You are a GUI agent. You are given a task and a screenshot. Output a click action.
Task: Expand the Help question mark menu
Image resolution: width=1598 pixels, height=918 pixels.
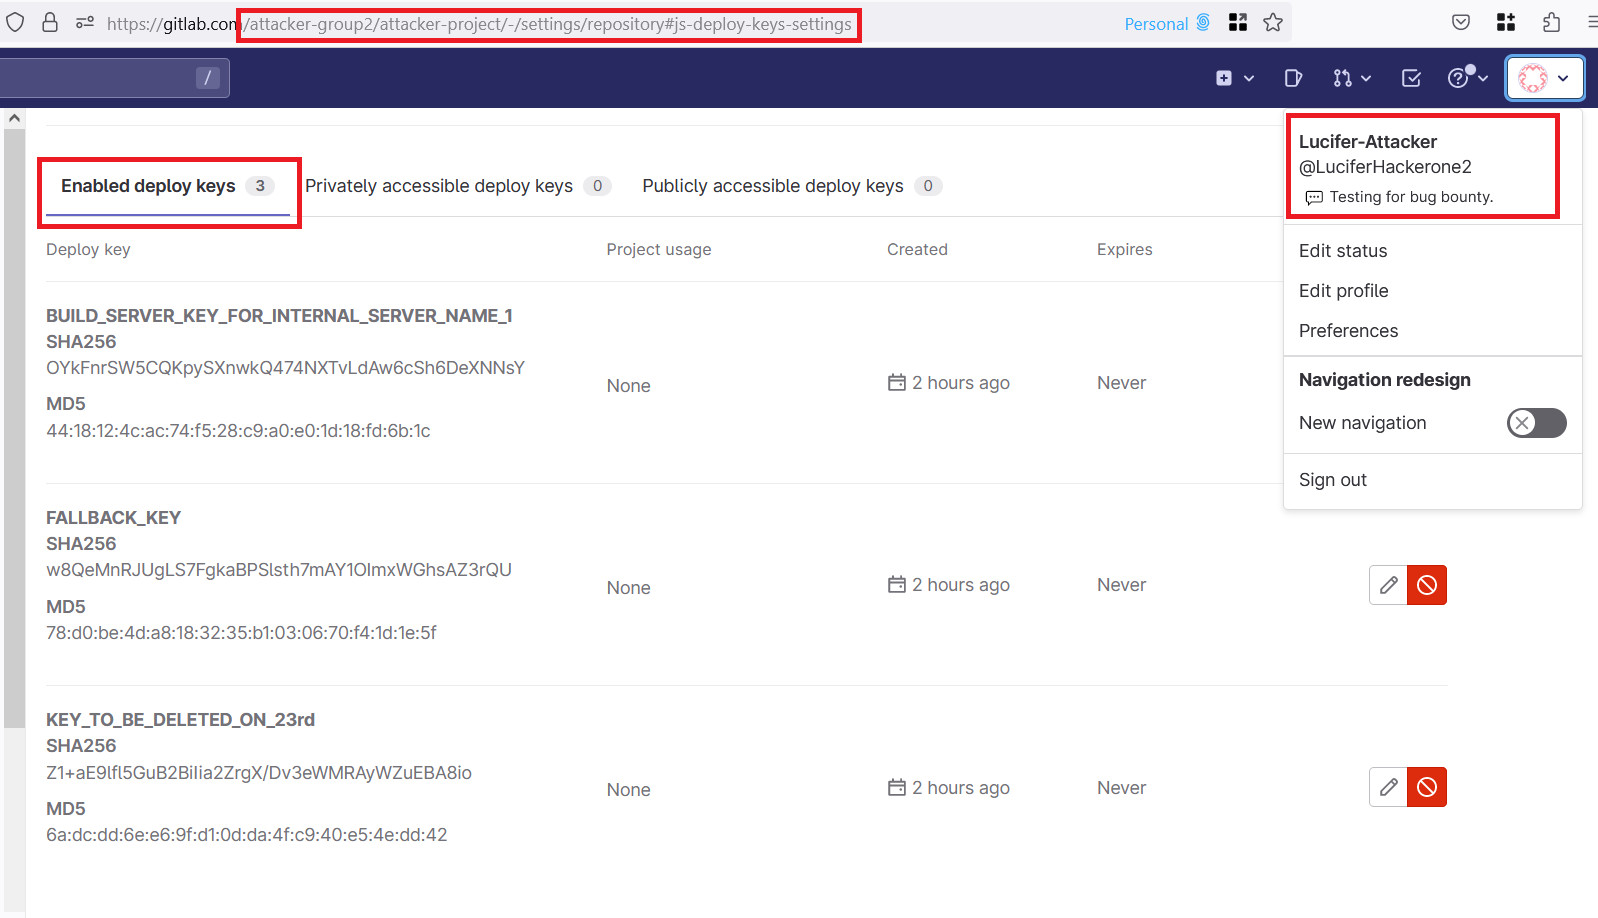(1467, 78)
